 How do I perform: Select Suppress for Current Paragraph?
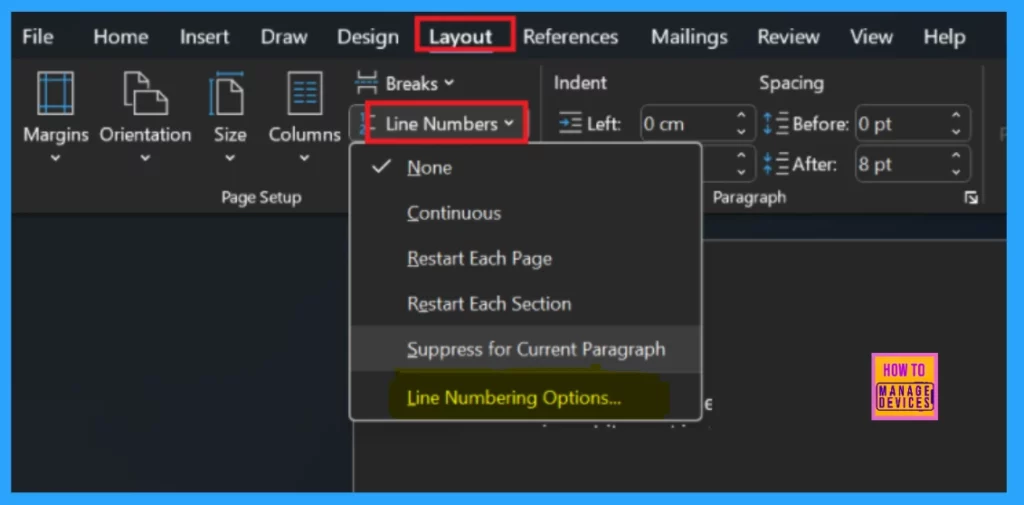coord(526,349)
